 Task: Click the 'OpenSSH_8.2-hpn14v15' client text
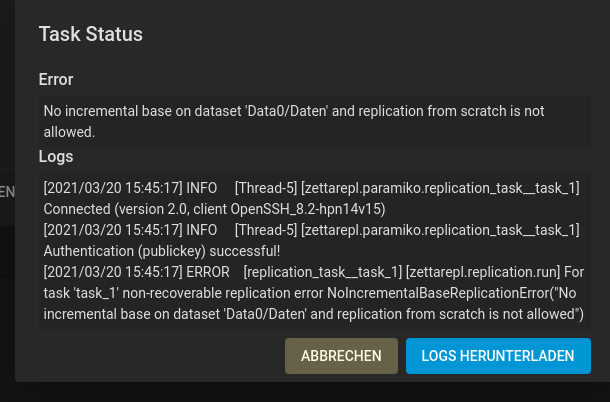[308, 209]
